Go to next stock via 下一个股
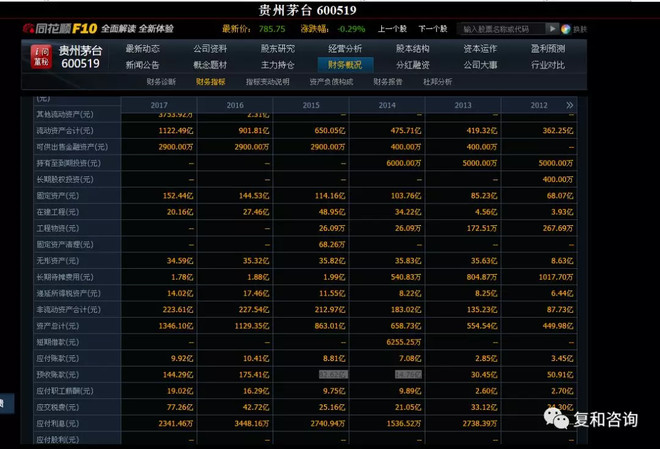 432,29
